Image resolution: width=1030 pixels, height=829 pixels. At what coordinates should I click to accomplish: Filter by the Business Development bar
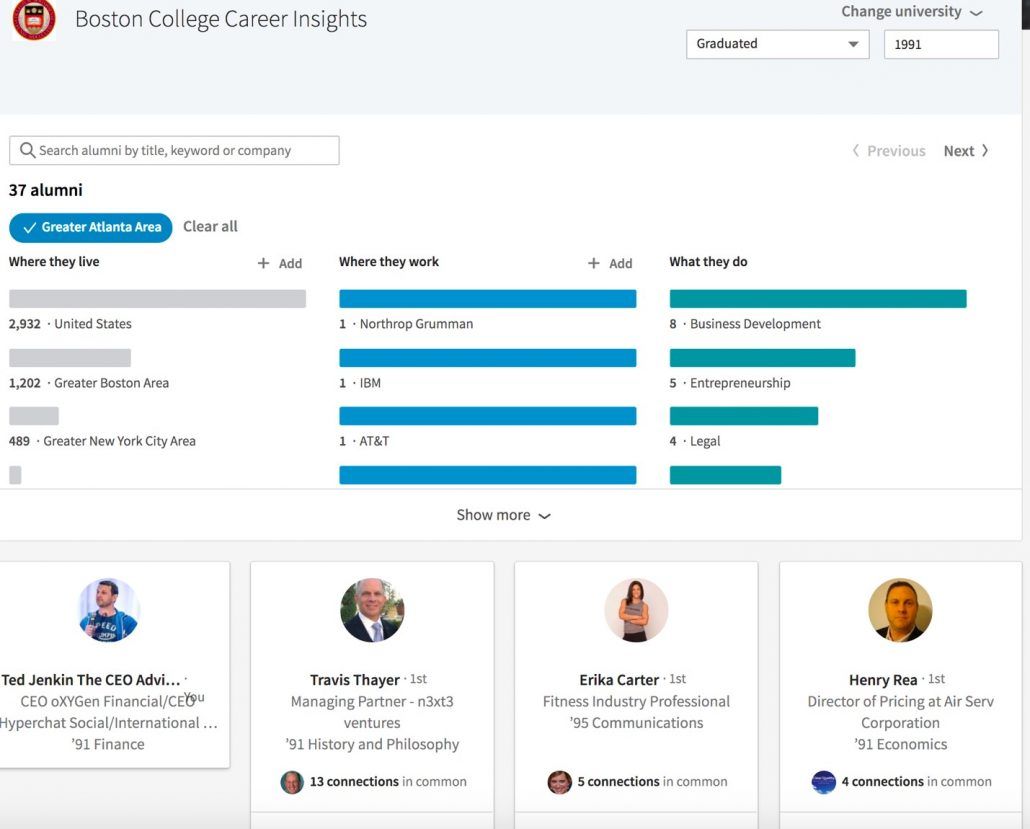coord(818,299)
